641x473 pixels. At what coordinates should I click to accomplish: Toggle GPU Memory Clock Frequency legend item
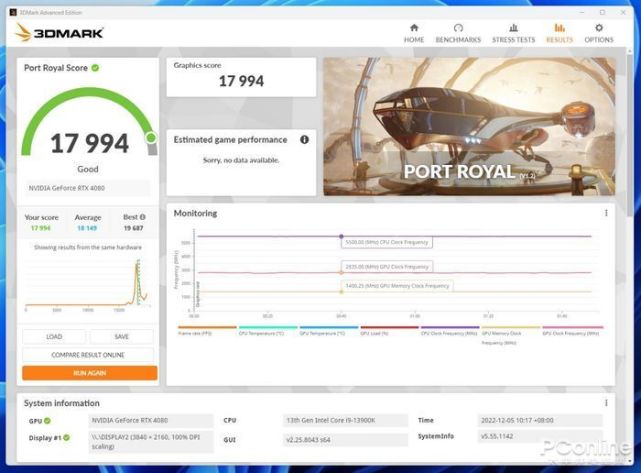[x=511, y=335]
